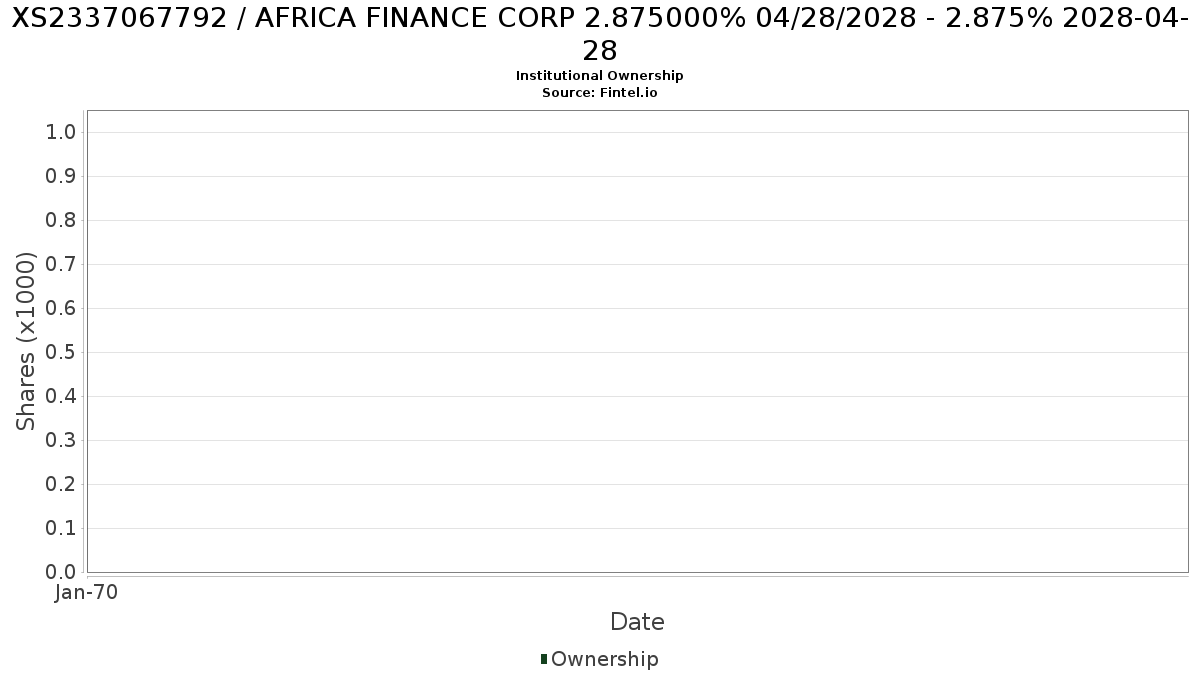Select the Date x-axis title
The height and width of the screenshot is (675, 1200).
(x=637, y=622)
